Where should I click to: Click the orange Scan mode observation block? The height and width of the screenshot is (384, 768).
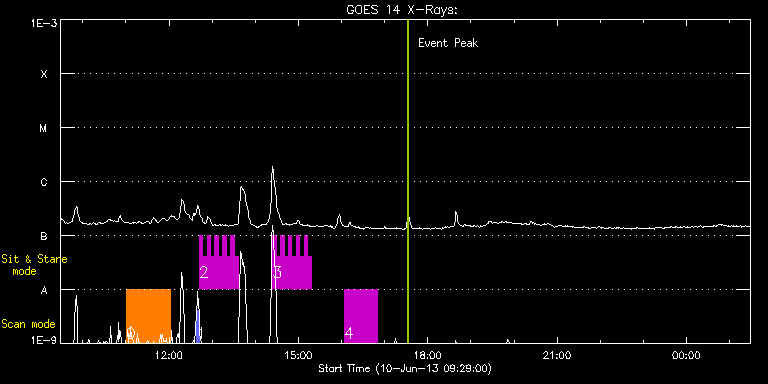(x=148, y=316)
